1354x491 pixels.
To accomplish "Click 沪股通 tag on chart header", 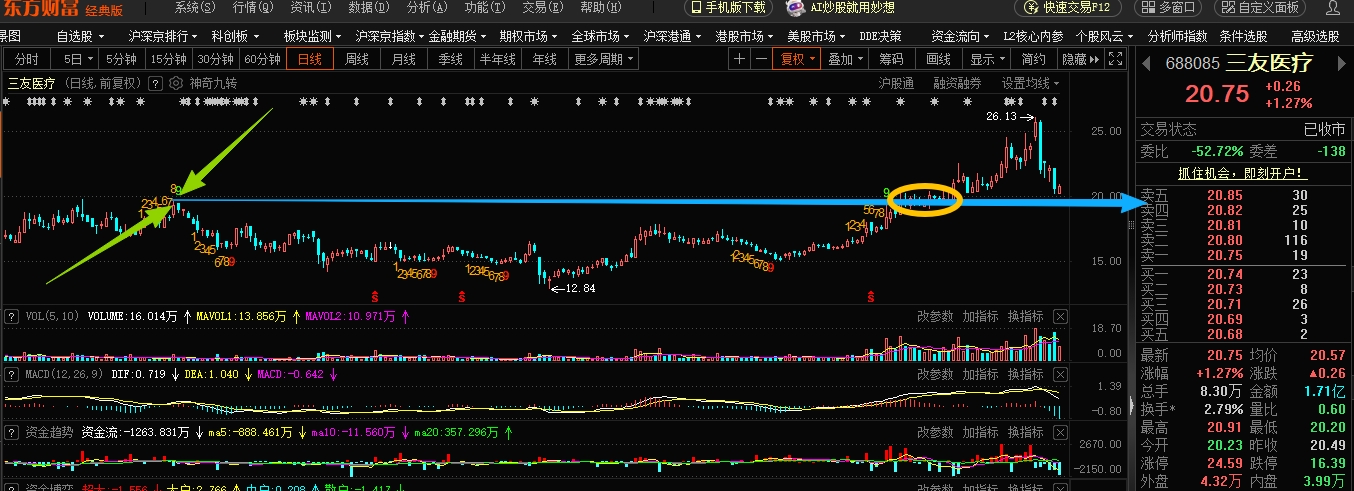I will pyautogui.click(x=896, y=83).
